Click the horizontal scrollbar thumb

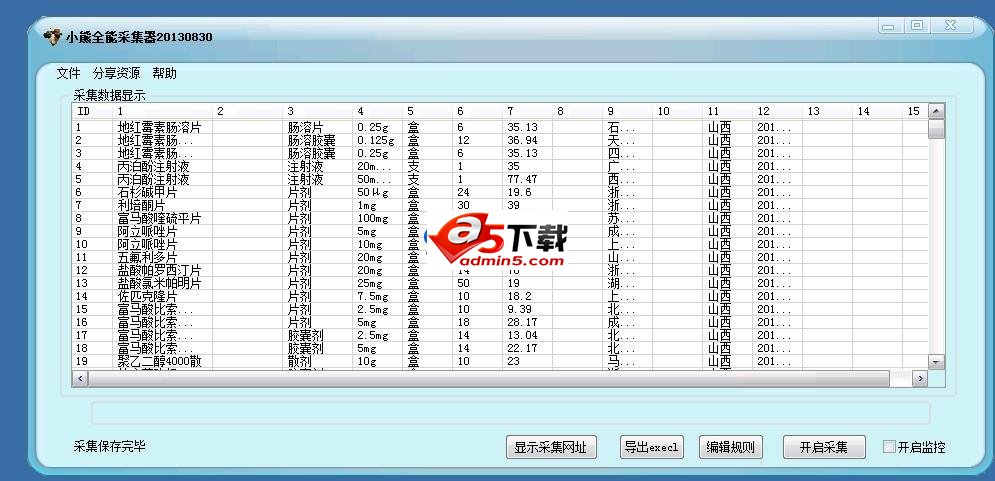tap(488, 378)
